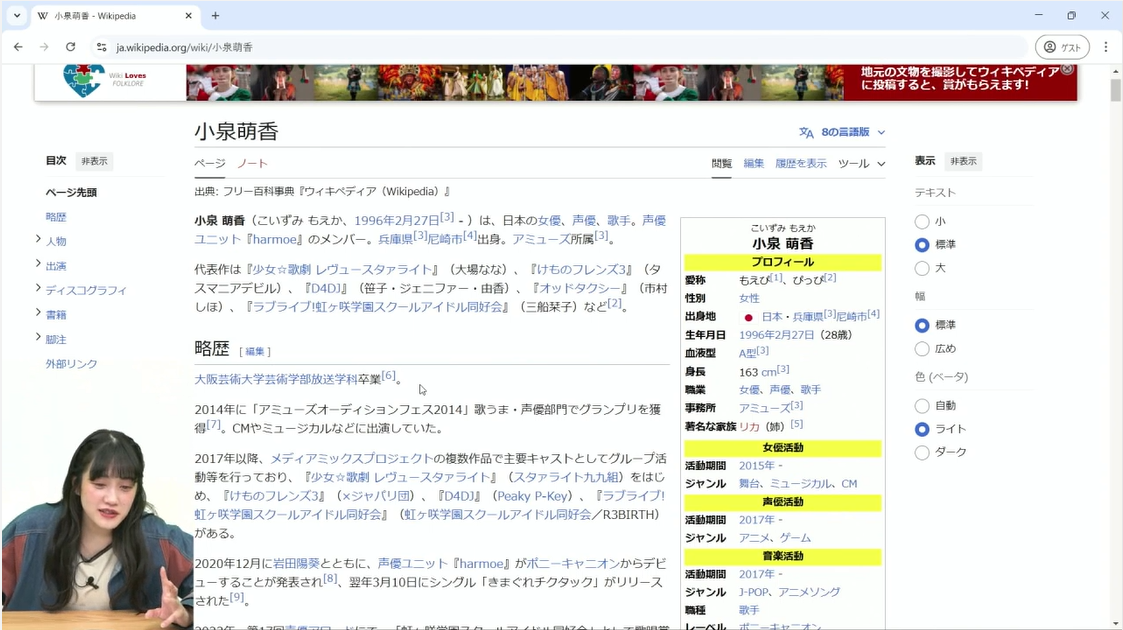The width and height of the screenshot is (1123, 630).
Task: Click the folklore photo banner image
Action: [514, 82]
